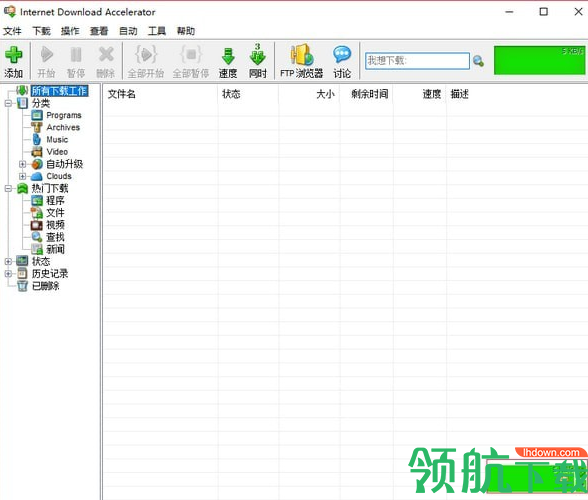
Task: Click the magnifier search icon beside the search box
Action: coord(478,60)
